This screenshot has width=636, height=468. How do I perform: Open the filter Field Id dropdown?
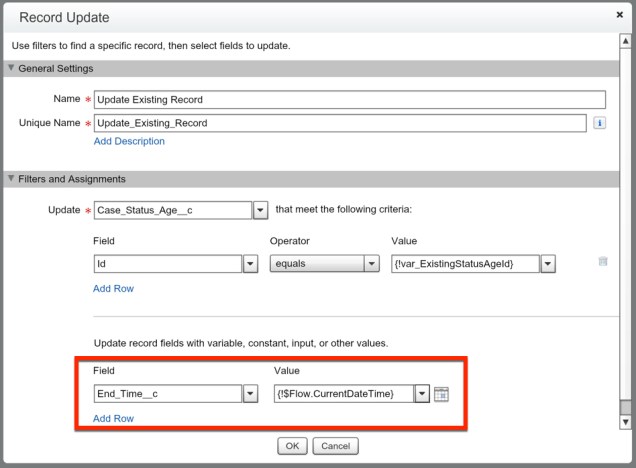(x=251, y=264)
